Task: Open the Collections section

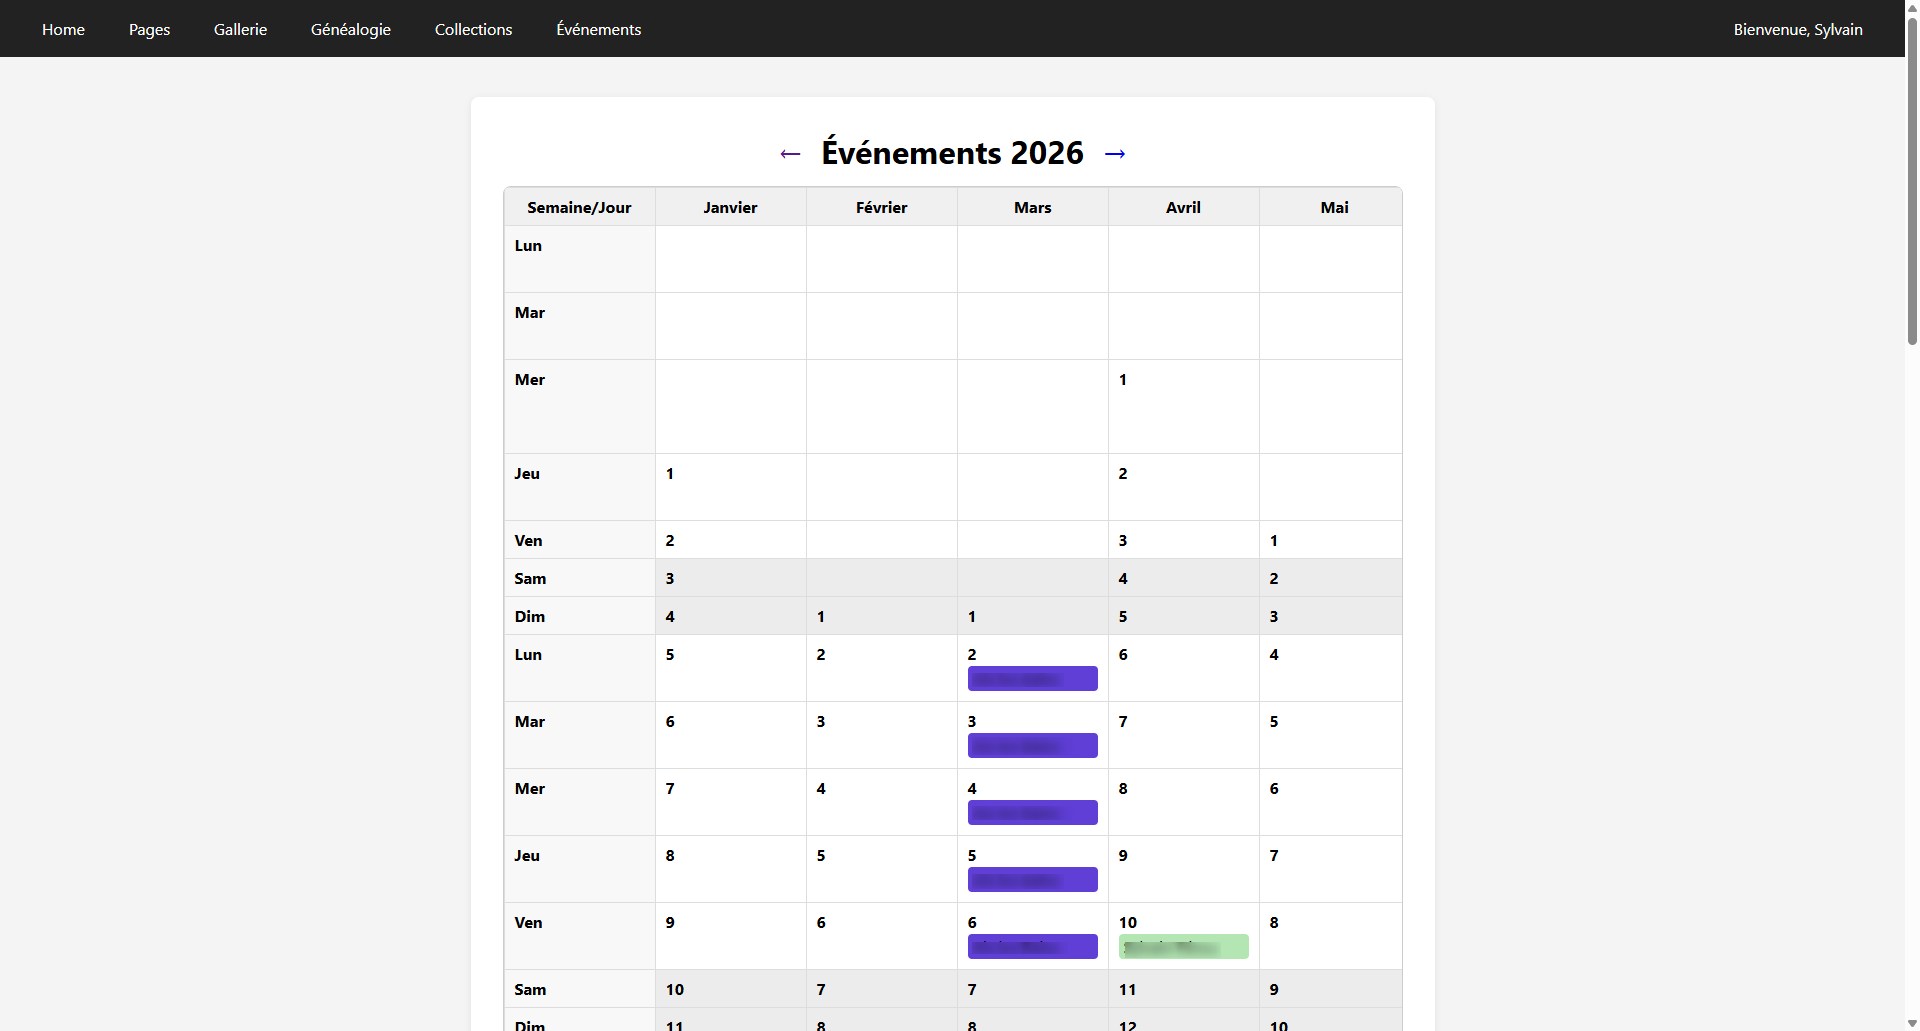Action: click(x=473, y=29)
